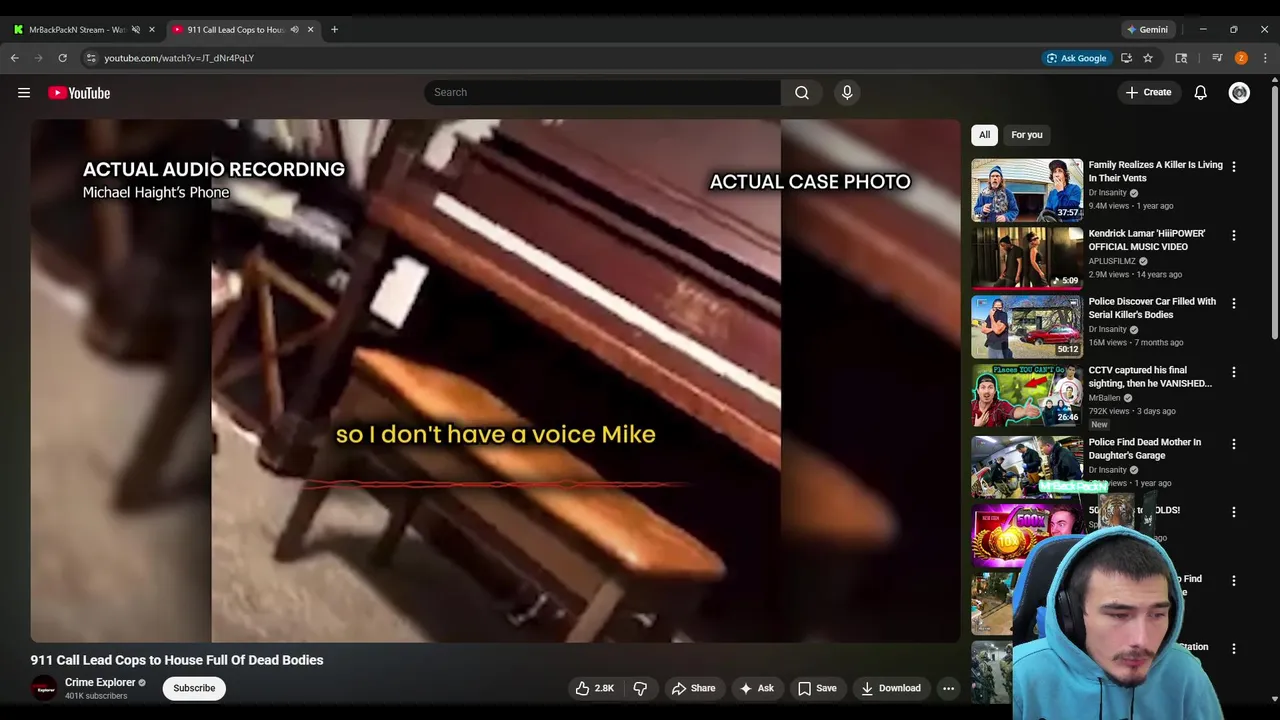Reload the current page
This screenshot has width=1280, height=720.
62,58
